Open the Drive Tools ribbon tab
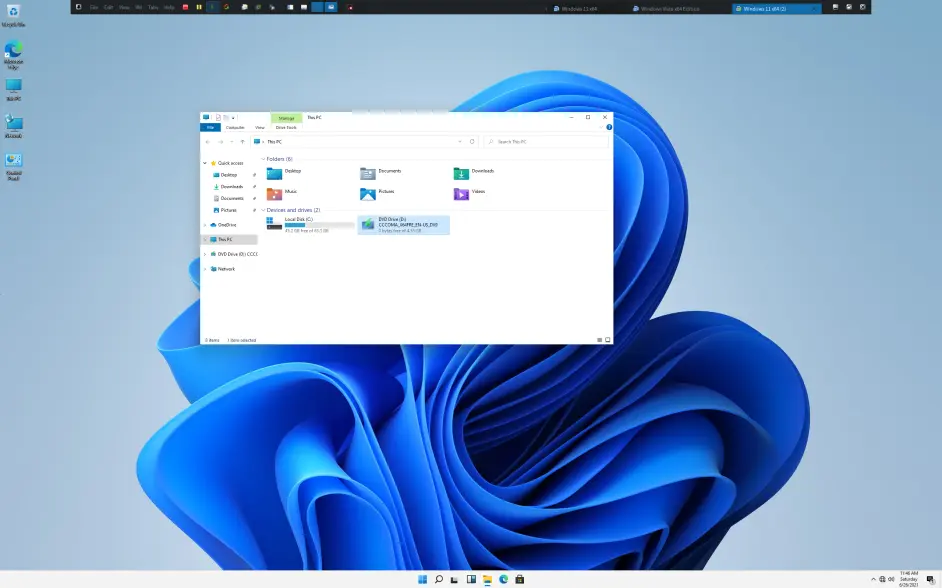Image resolution: width=942 pixels, height=588 pixels. coord(286,127)
